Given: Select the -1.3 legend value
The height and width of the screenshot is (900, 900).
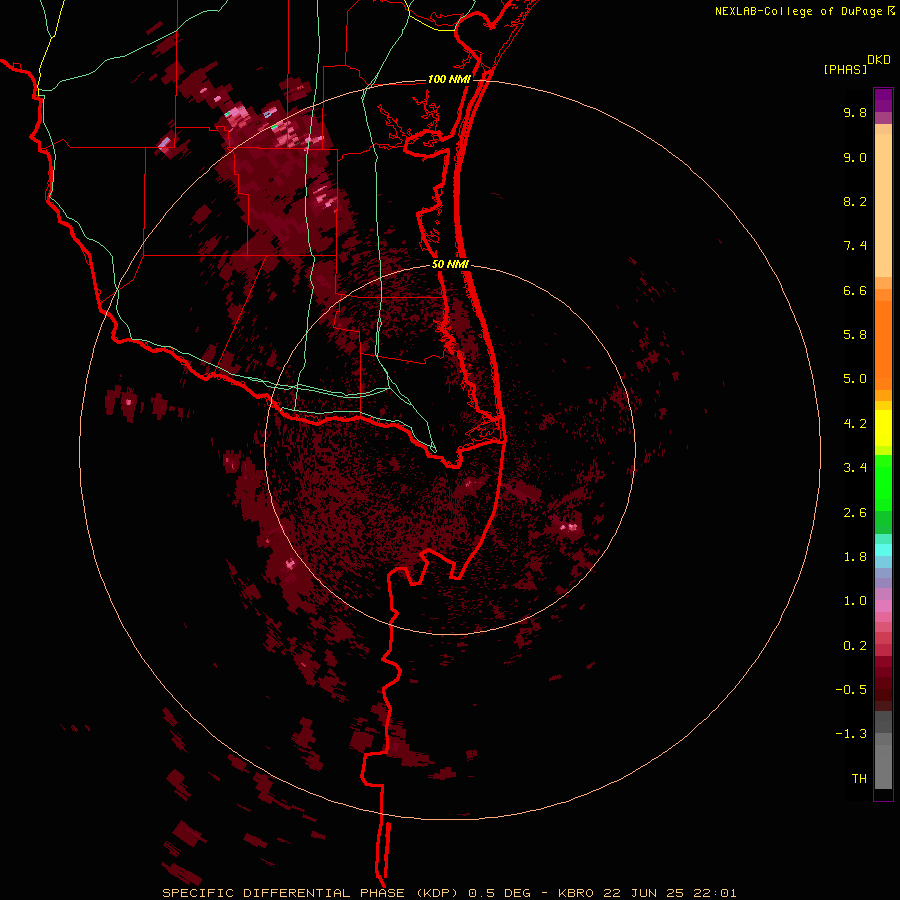Looking at the screenshot, I should click(x=851, y=734).
